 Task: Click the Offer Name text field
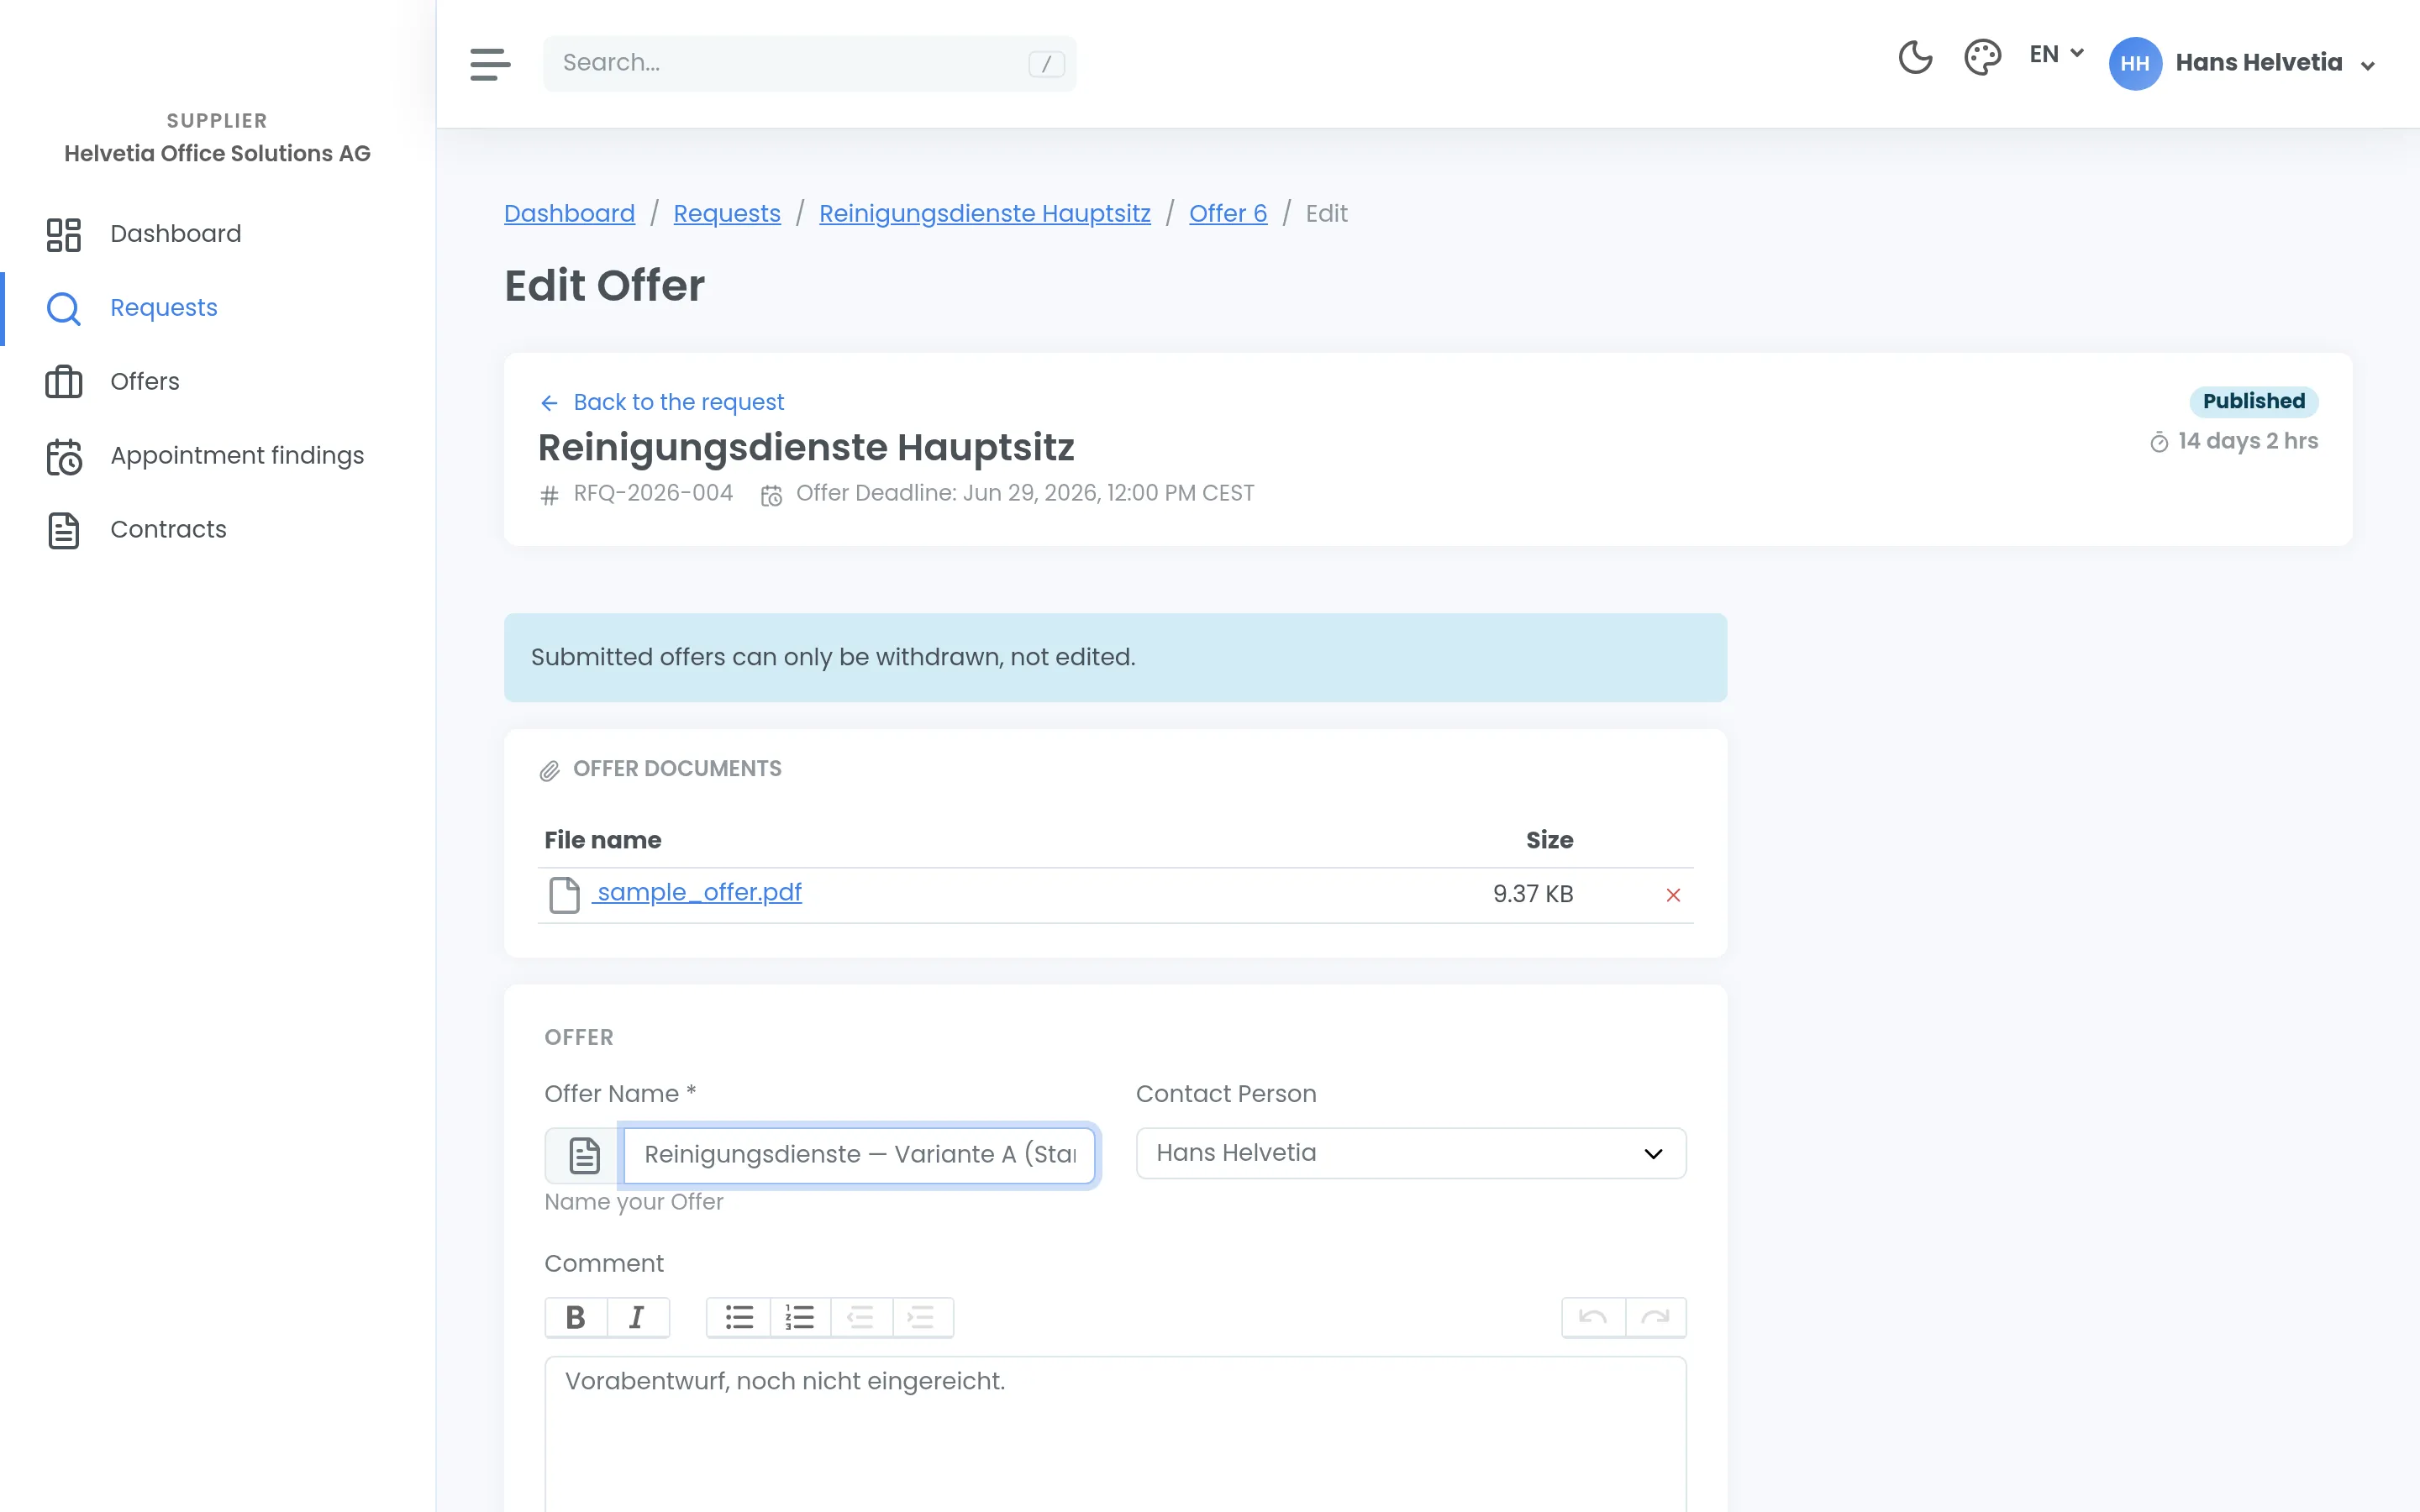coord(858,1155)
